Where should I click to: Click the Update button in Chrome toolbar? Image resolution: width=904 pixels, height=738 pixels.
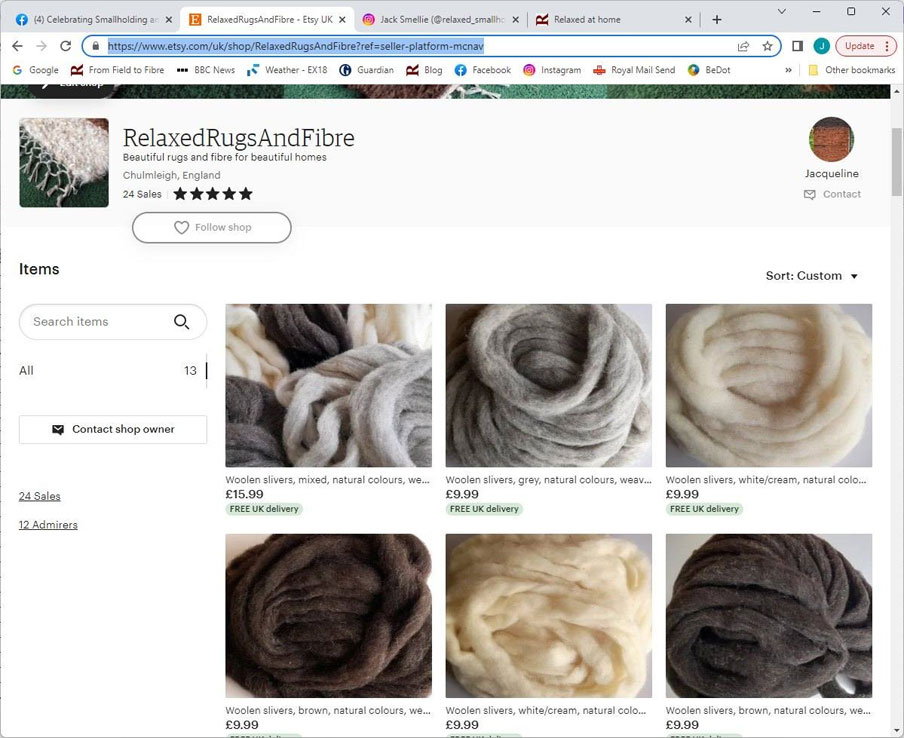click(866, 46)
